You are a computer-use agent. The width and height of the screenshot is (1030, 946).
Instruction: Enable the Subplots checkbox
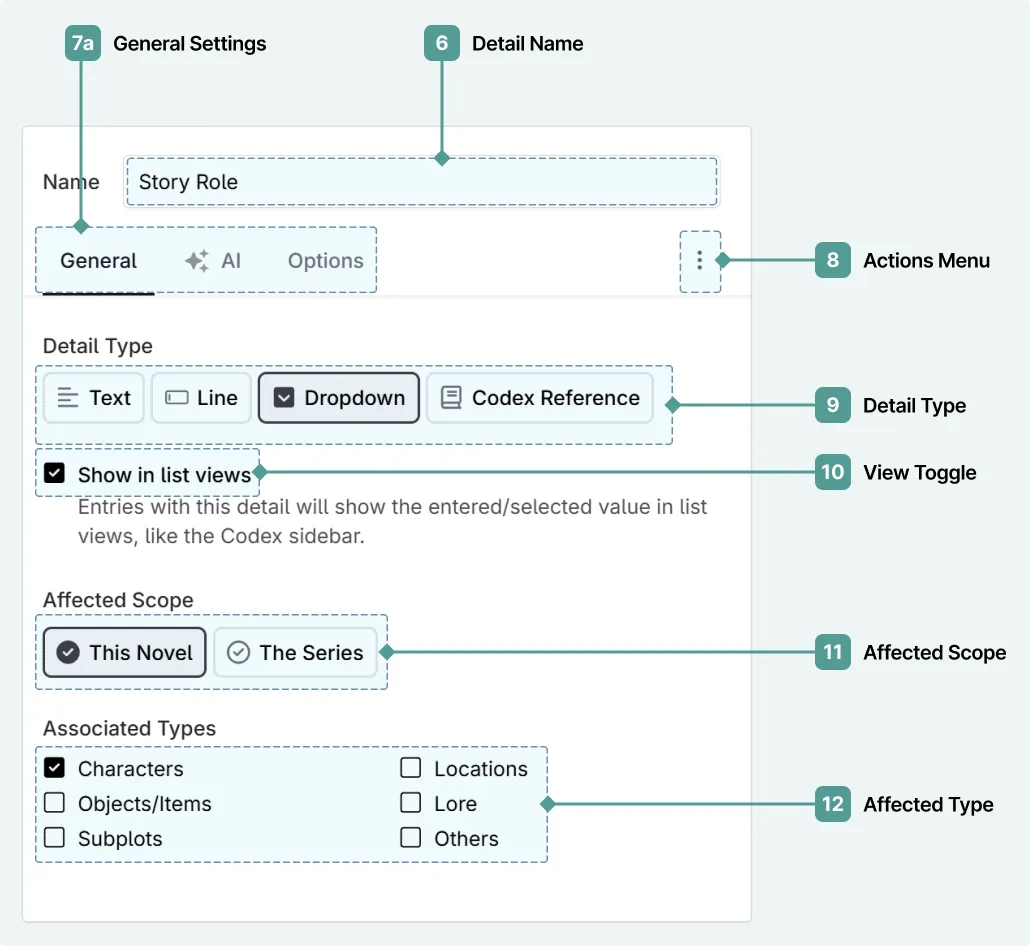click(55, 838)
